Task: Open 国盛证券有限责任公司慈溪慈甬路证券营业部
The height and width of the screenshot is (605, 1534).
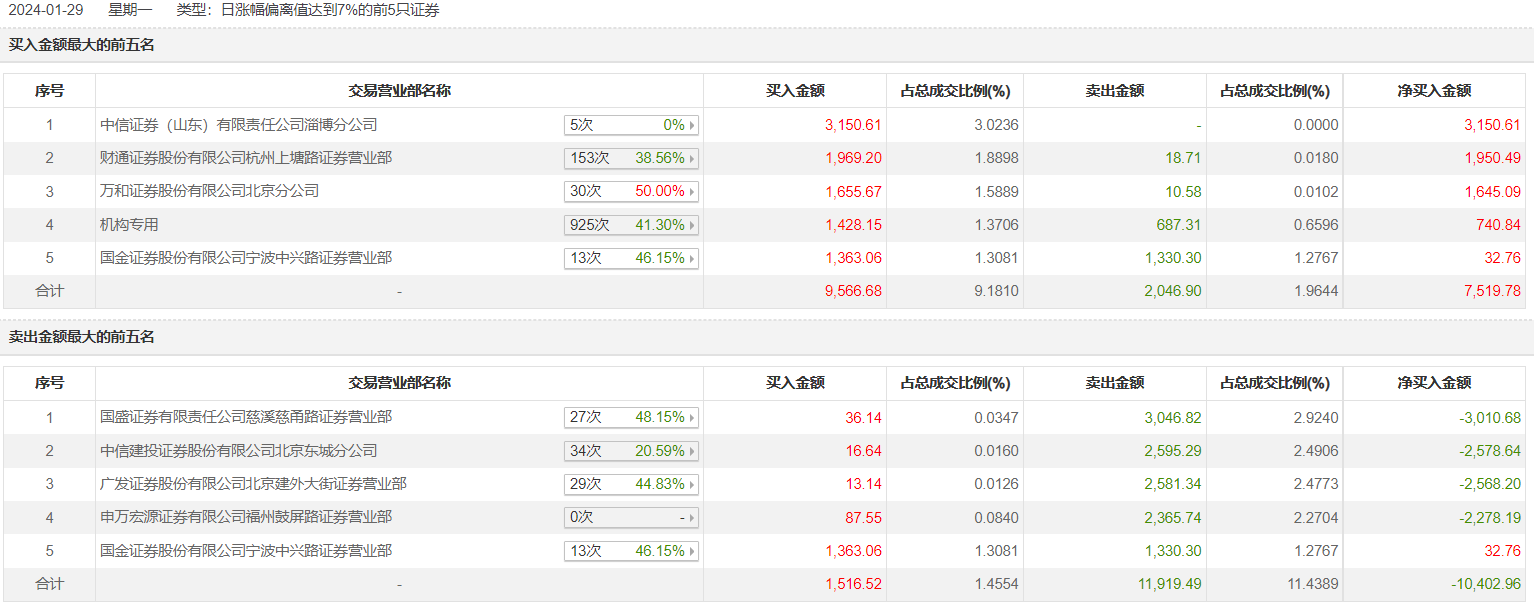Action: 246,417
